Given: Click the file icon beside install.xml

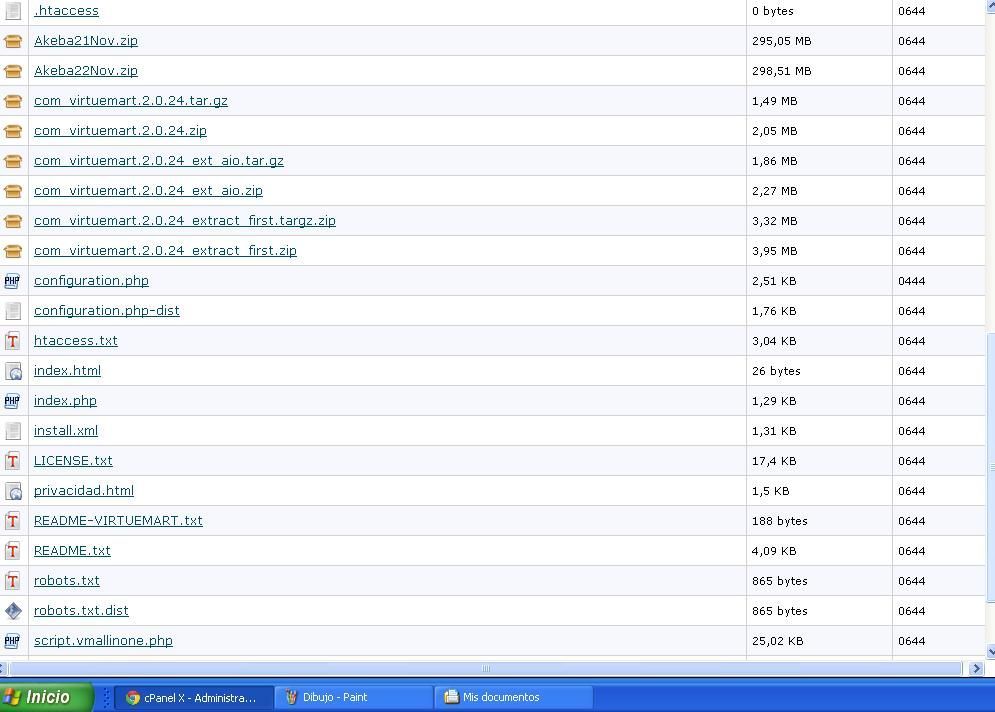Looking at the screenshot, I should (x=13, y=431).
